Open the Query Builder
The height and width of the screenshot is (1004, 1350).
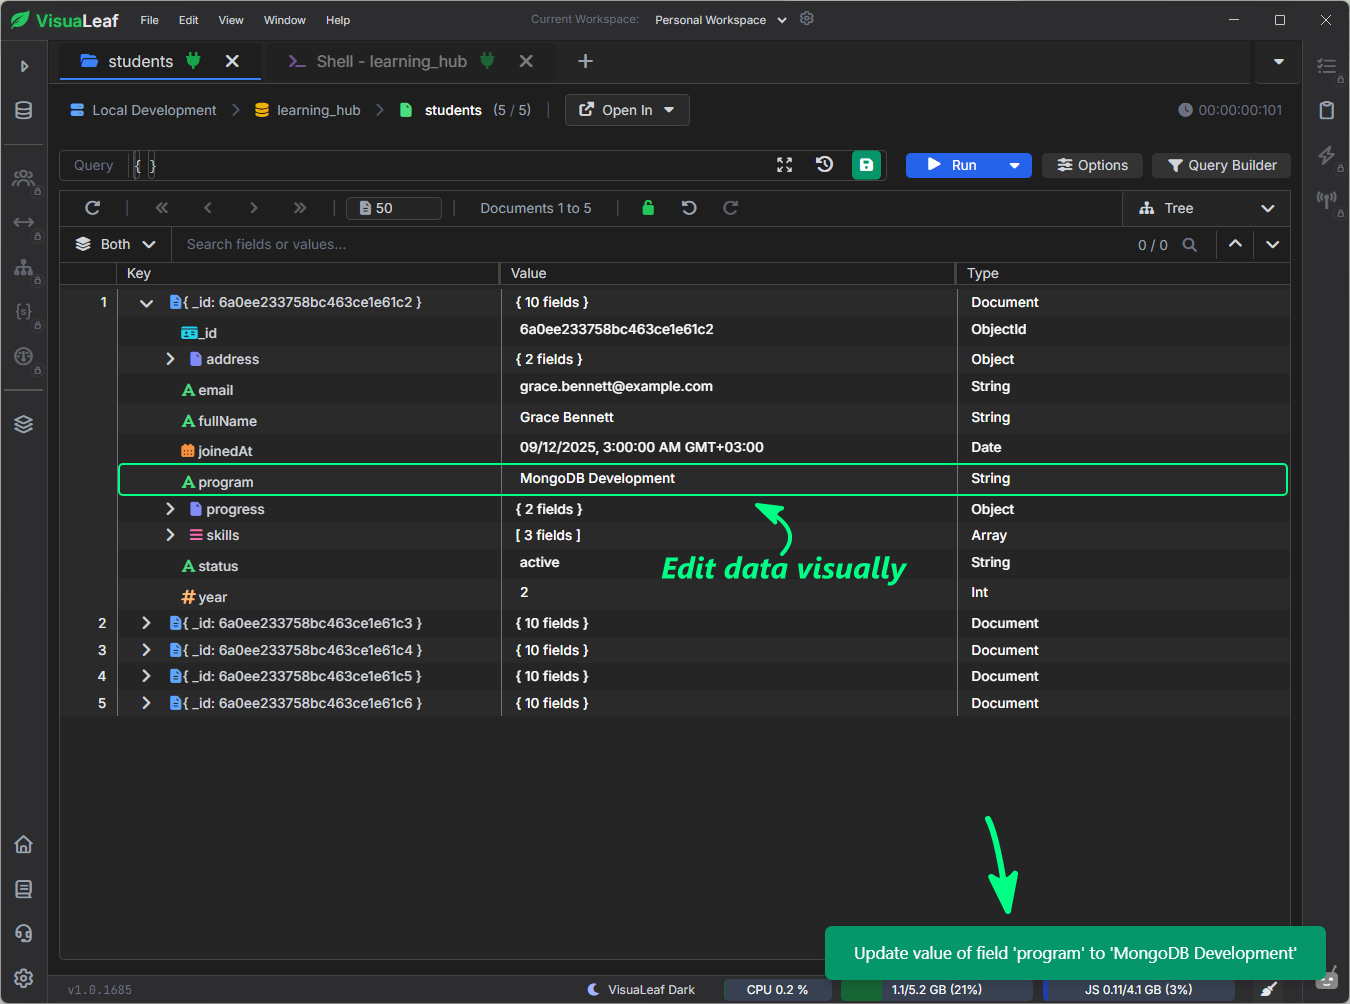coord(1222,165)
